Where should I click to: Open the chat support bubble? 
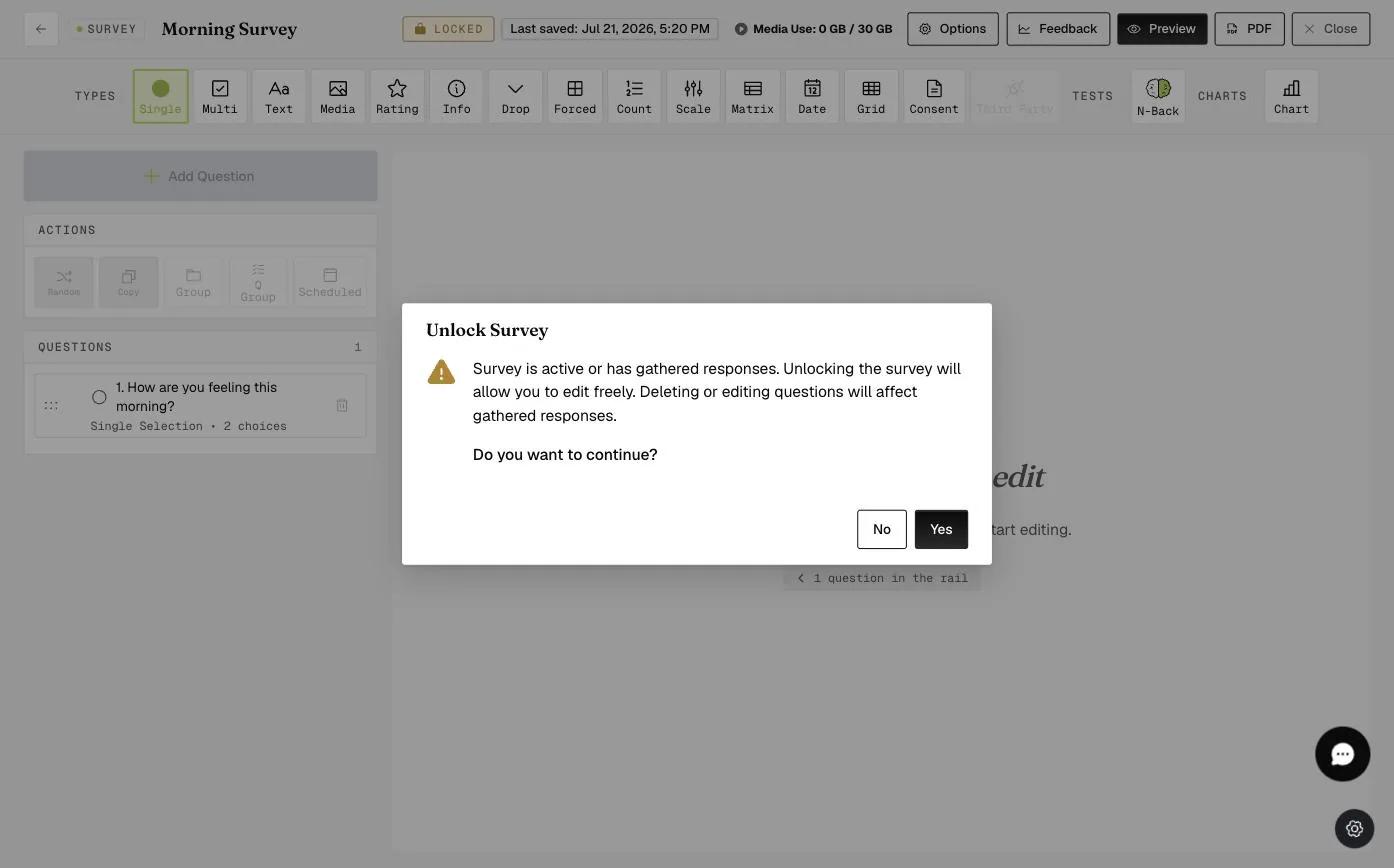click(1342, 754)
